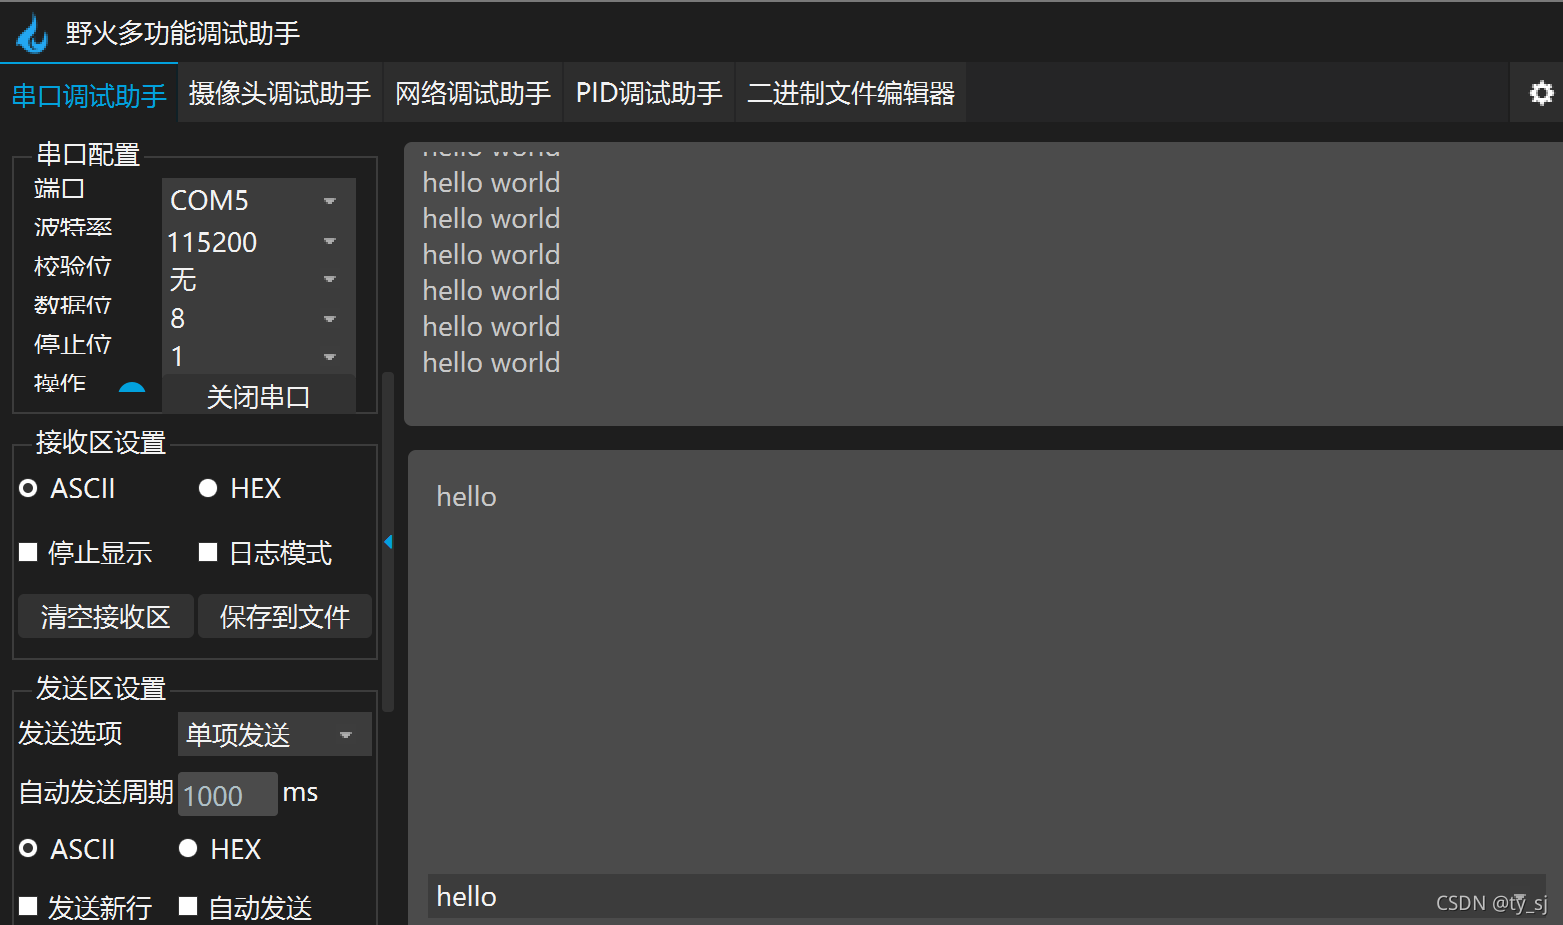Open the 摄像头调试助手 tab

pos(280,93)
